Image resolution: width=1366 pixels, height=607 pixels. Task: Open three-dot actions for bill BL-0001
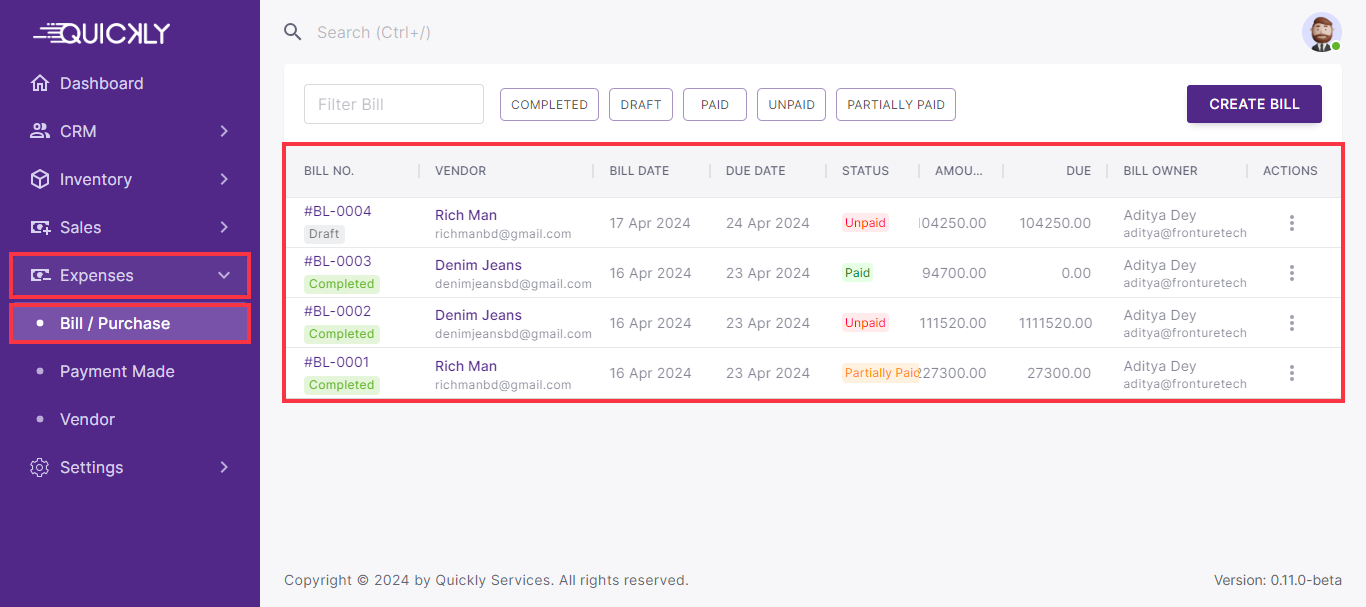point(1291,373)
